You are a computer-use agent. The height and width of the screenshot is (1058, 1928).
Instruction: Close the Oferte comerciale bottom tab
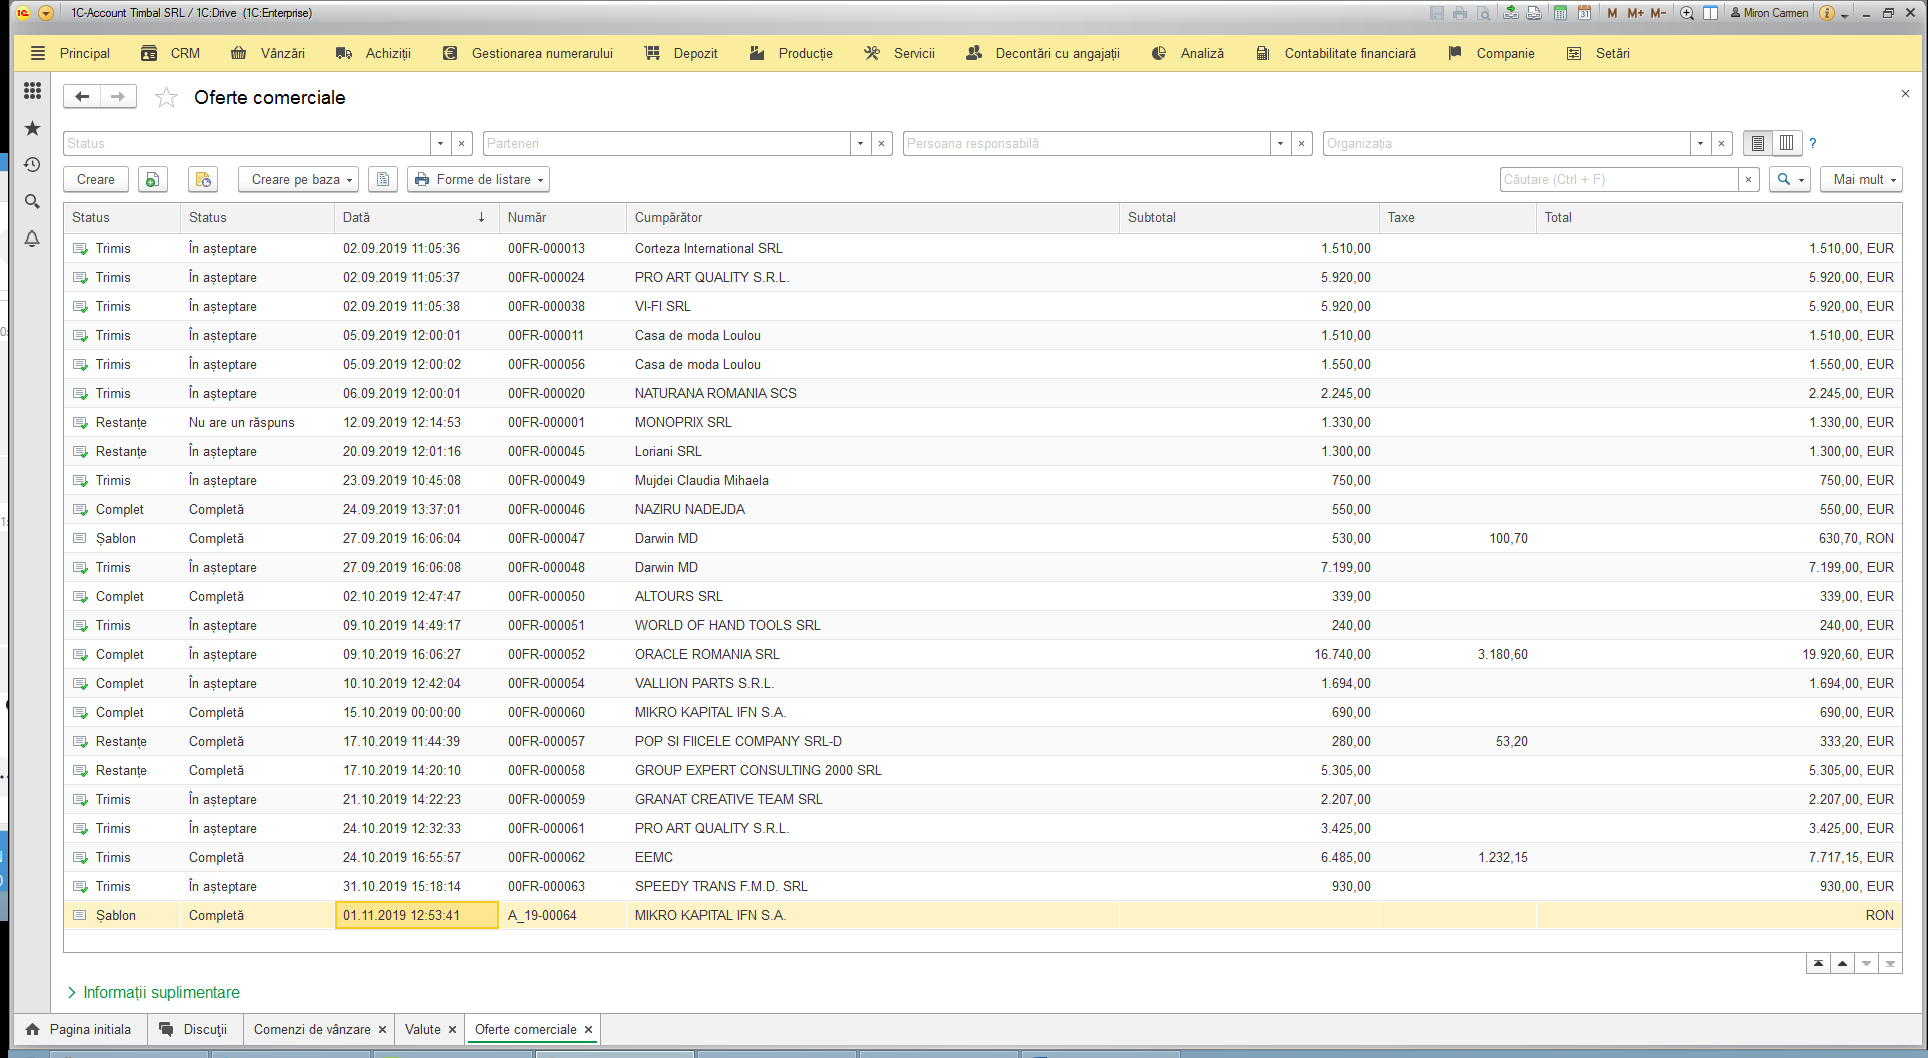[x=588, y=1029]
